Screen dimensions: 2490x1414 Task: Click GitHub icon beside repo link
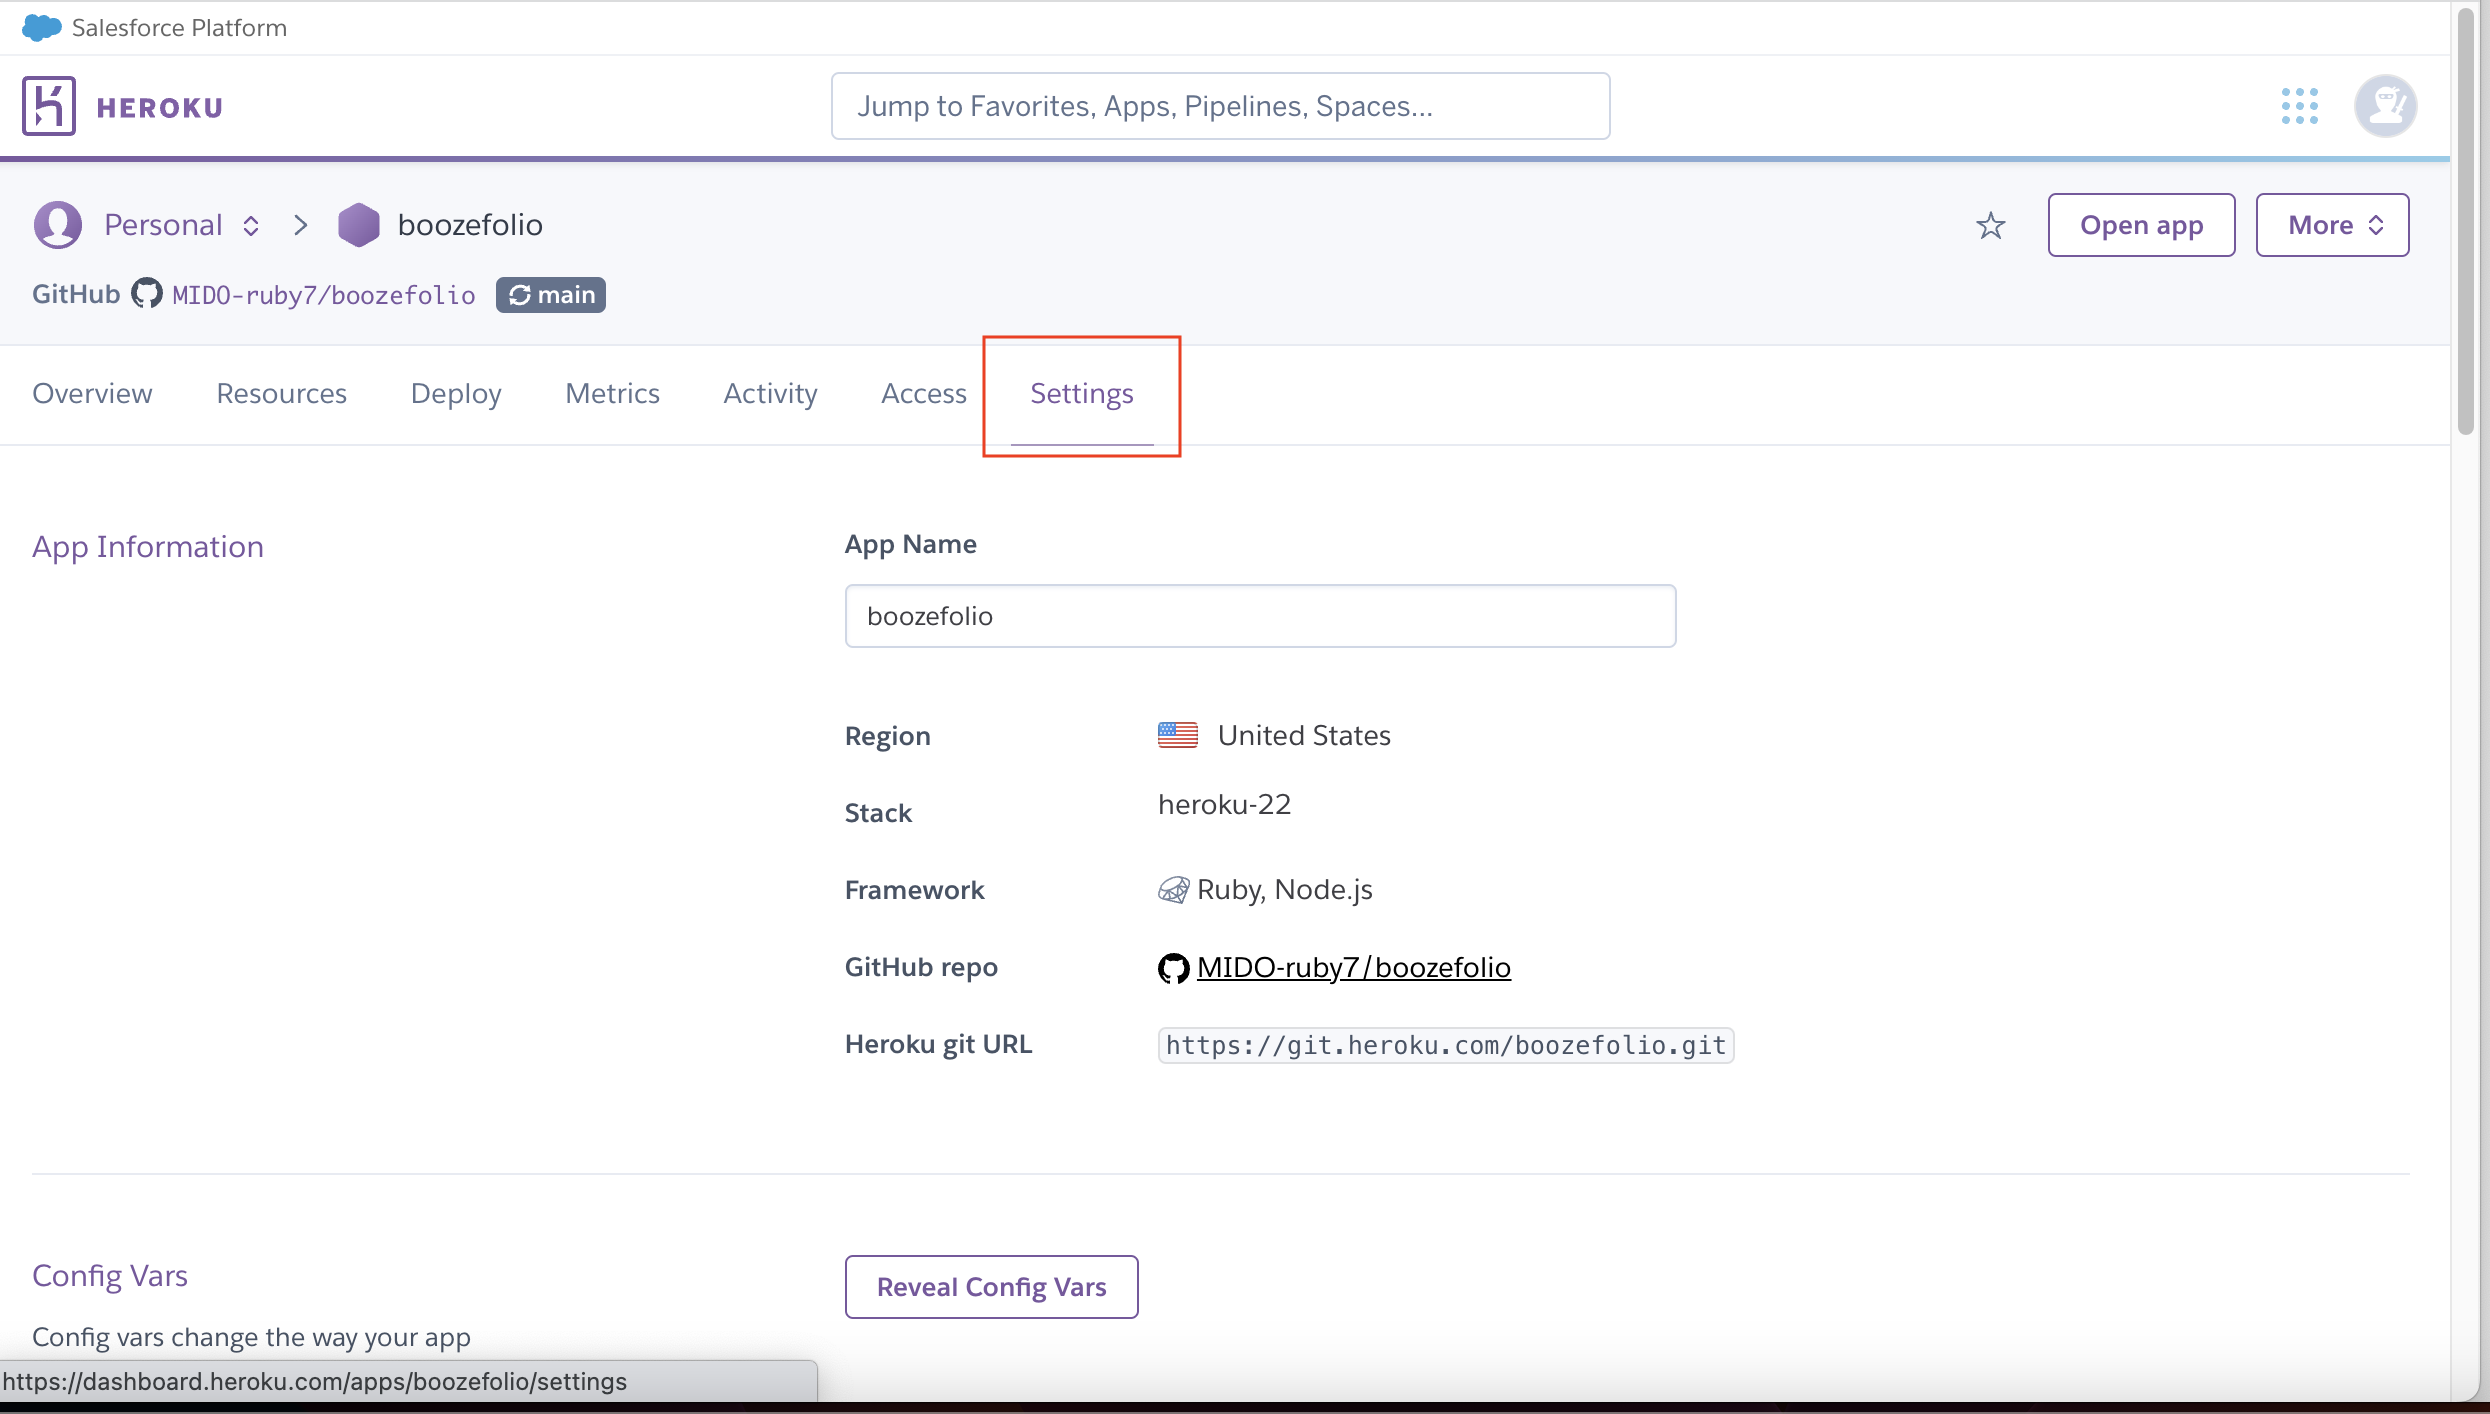pyautogui.click(x=1173, y=968)
